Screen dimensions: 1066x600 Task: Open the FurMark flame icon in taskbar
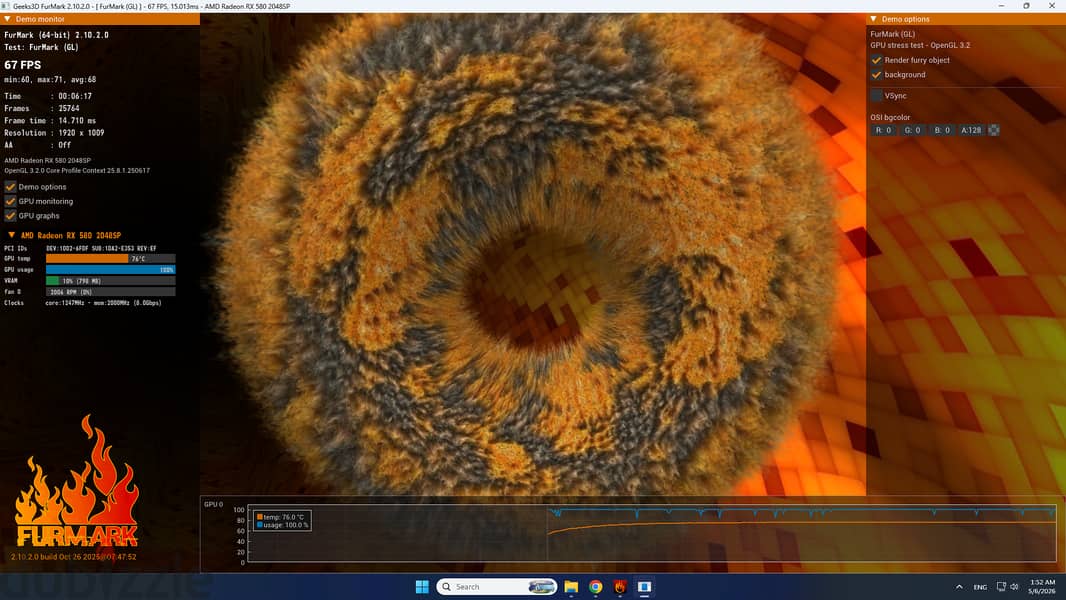click(620, 586)
